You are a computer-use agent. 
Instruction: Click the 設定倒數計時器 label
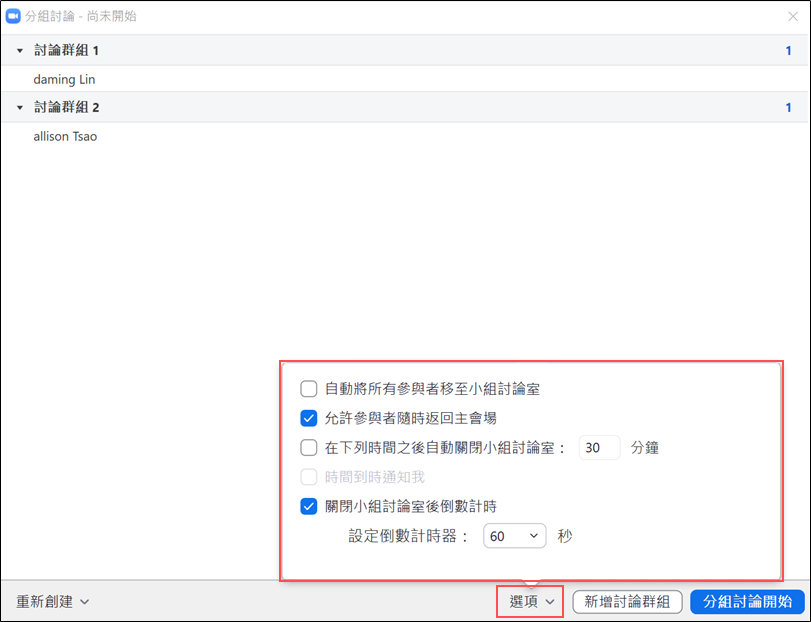pos(408,536)
